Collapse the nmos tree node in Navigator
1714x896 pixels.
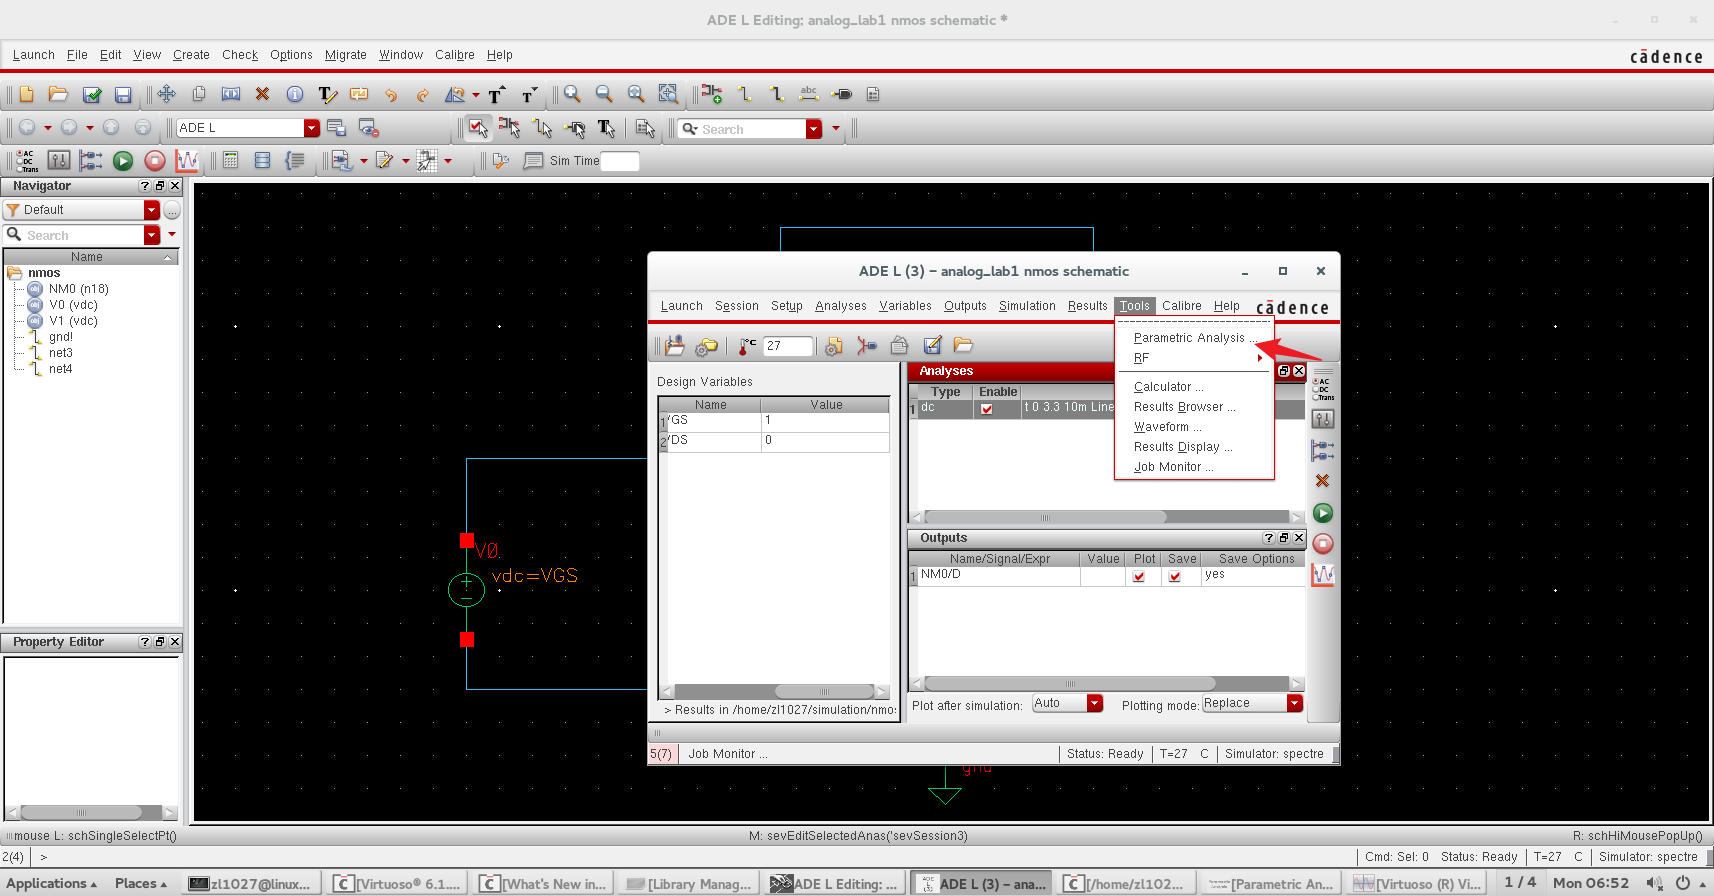[14, 273]
